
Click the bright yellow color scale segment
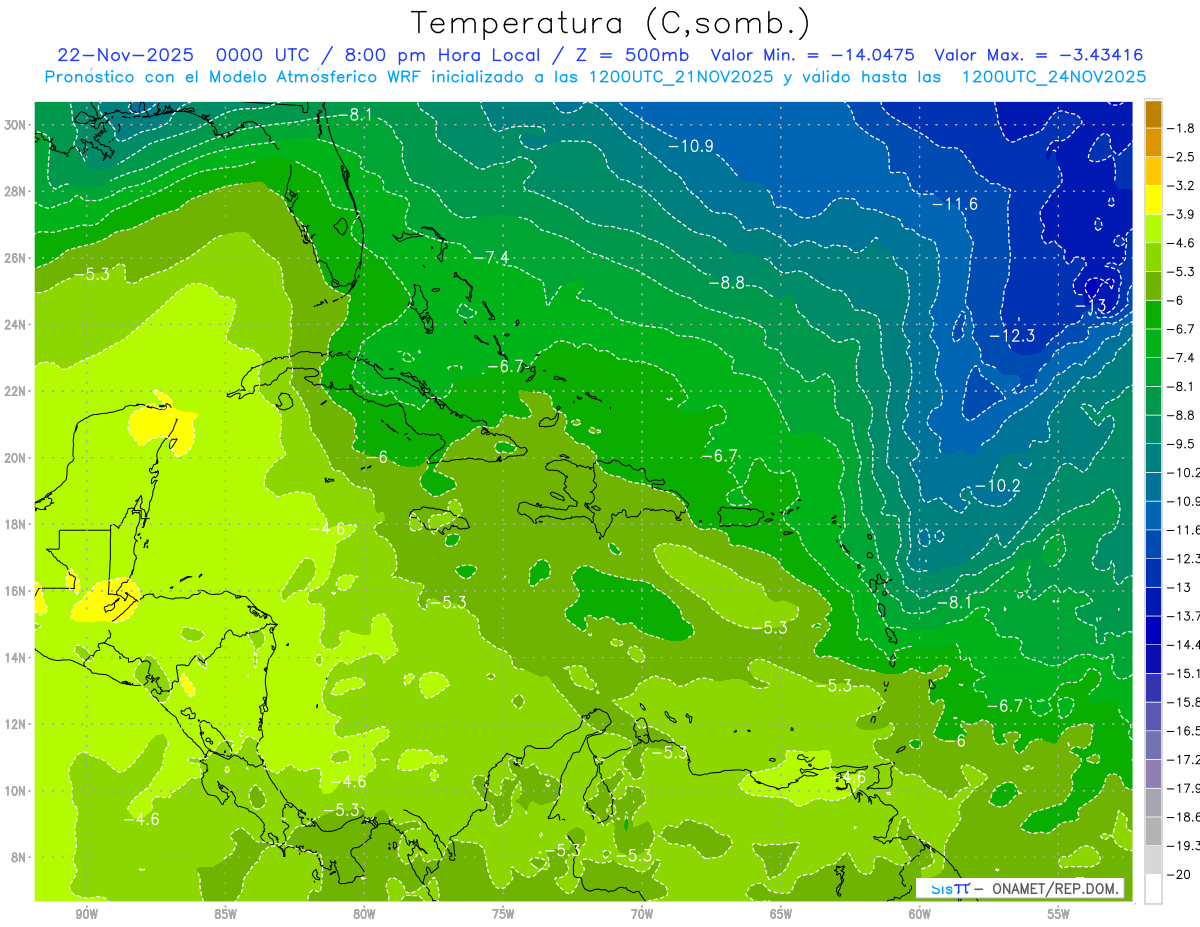(x=1153, y=200)
